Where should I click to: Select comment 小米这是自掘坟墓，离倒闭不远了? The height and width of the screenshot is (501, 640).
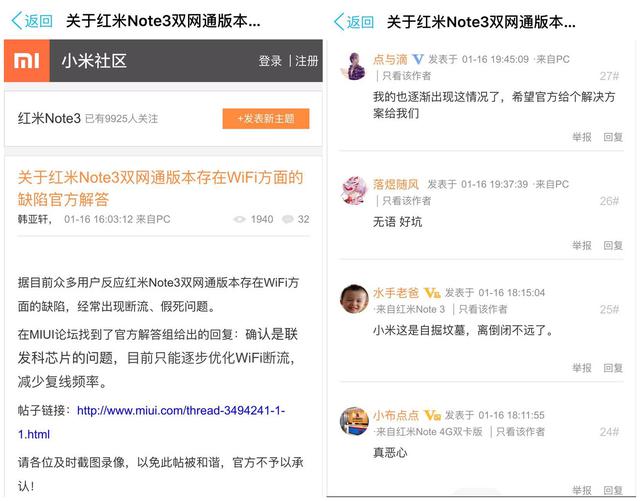click(x=463, y=330)
